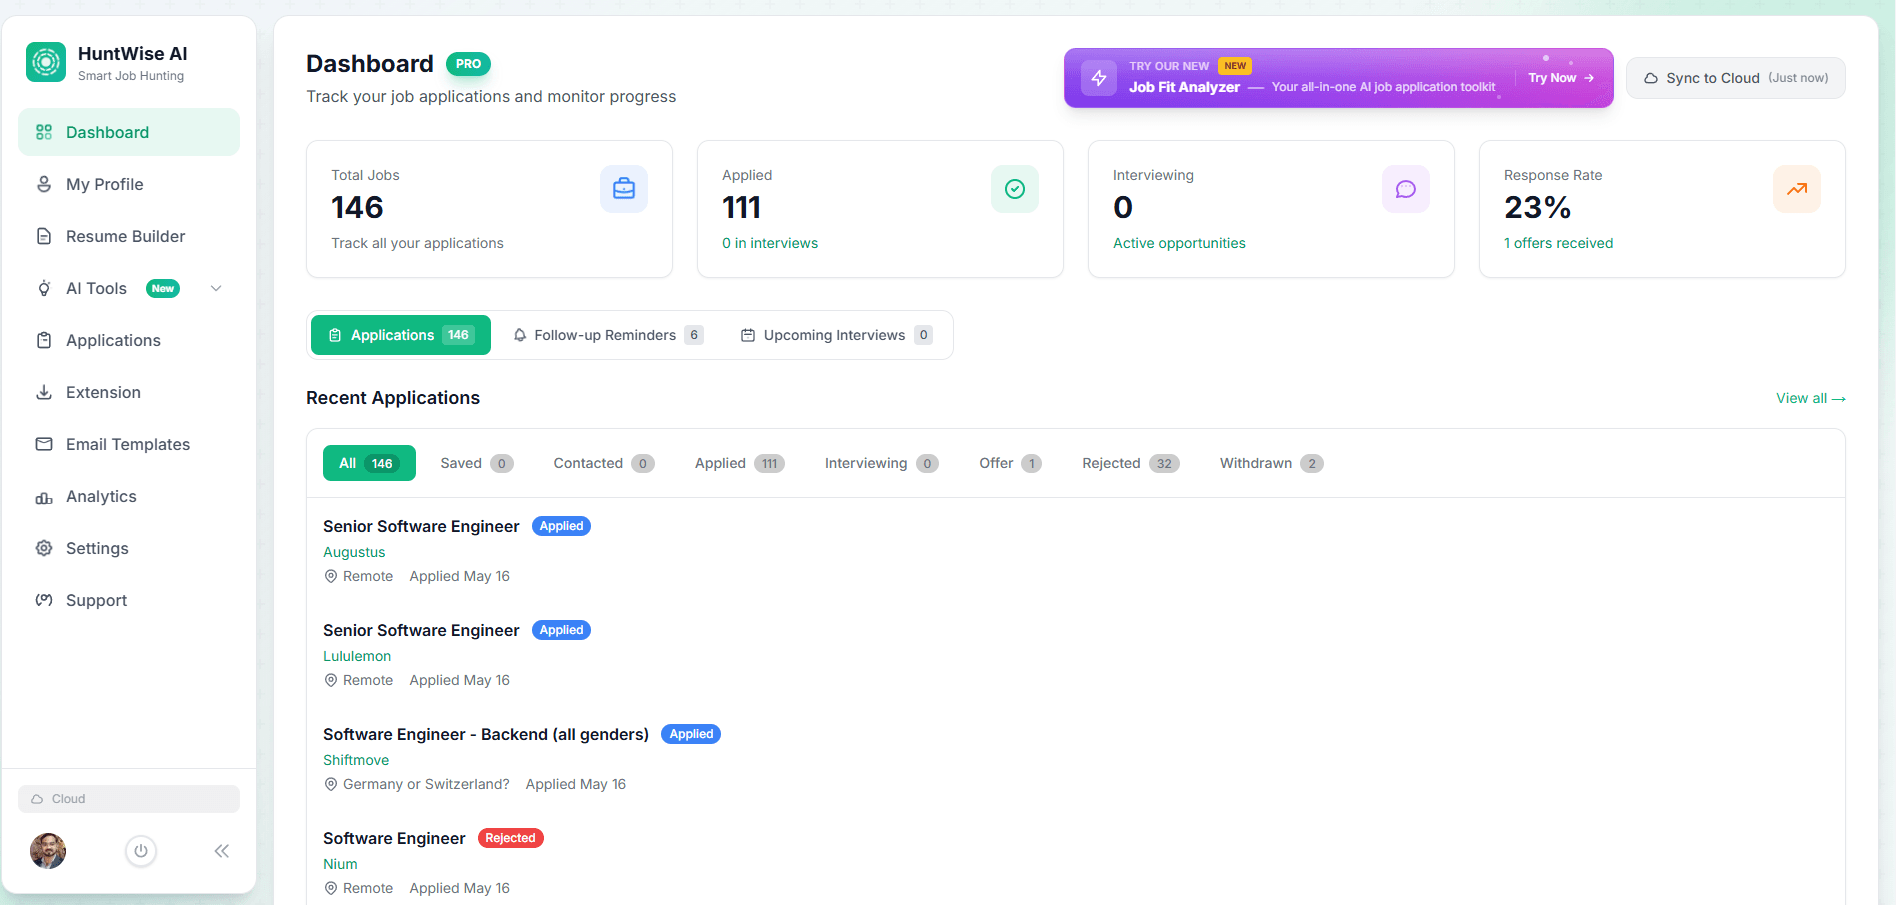
Task: Open Senior Software Engineer at Augustus
Action: (421, 526)
